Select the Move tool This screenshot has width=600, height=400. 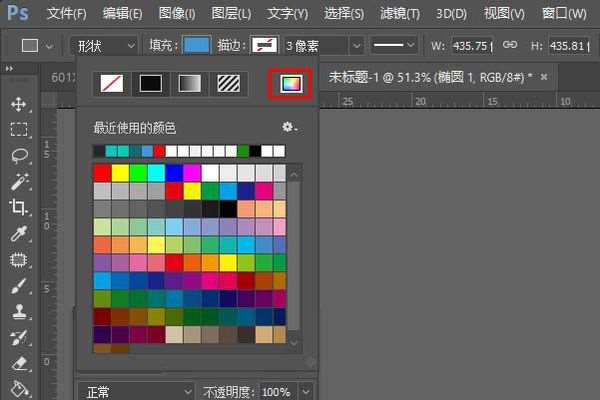click(x=18, y=104)
